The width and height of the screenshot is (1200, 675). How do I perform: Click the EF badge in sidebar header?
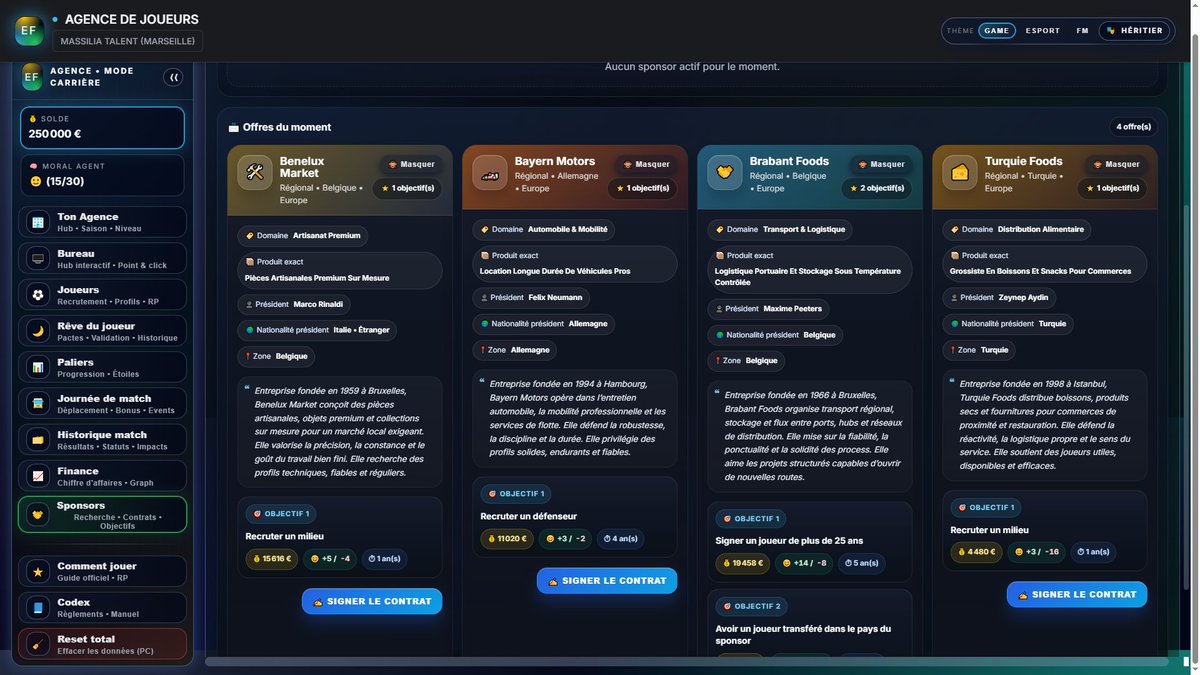32,77
